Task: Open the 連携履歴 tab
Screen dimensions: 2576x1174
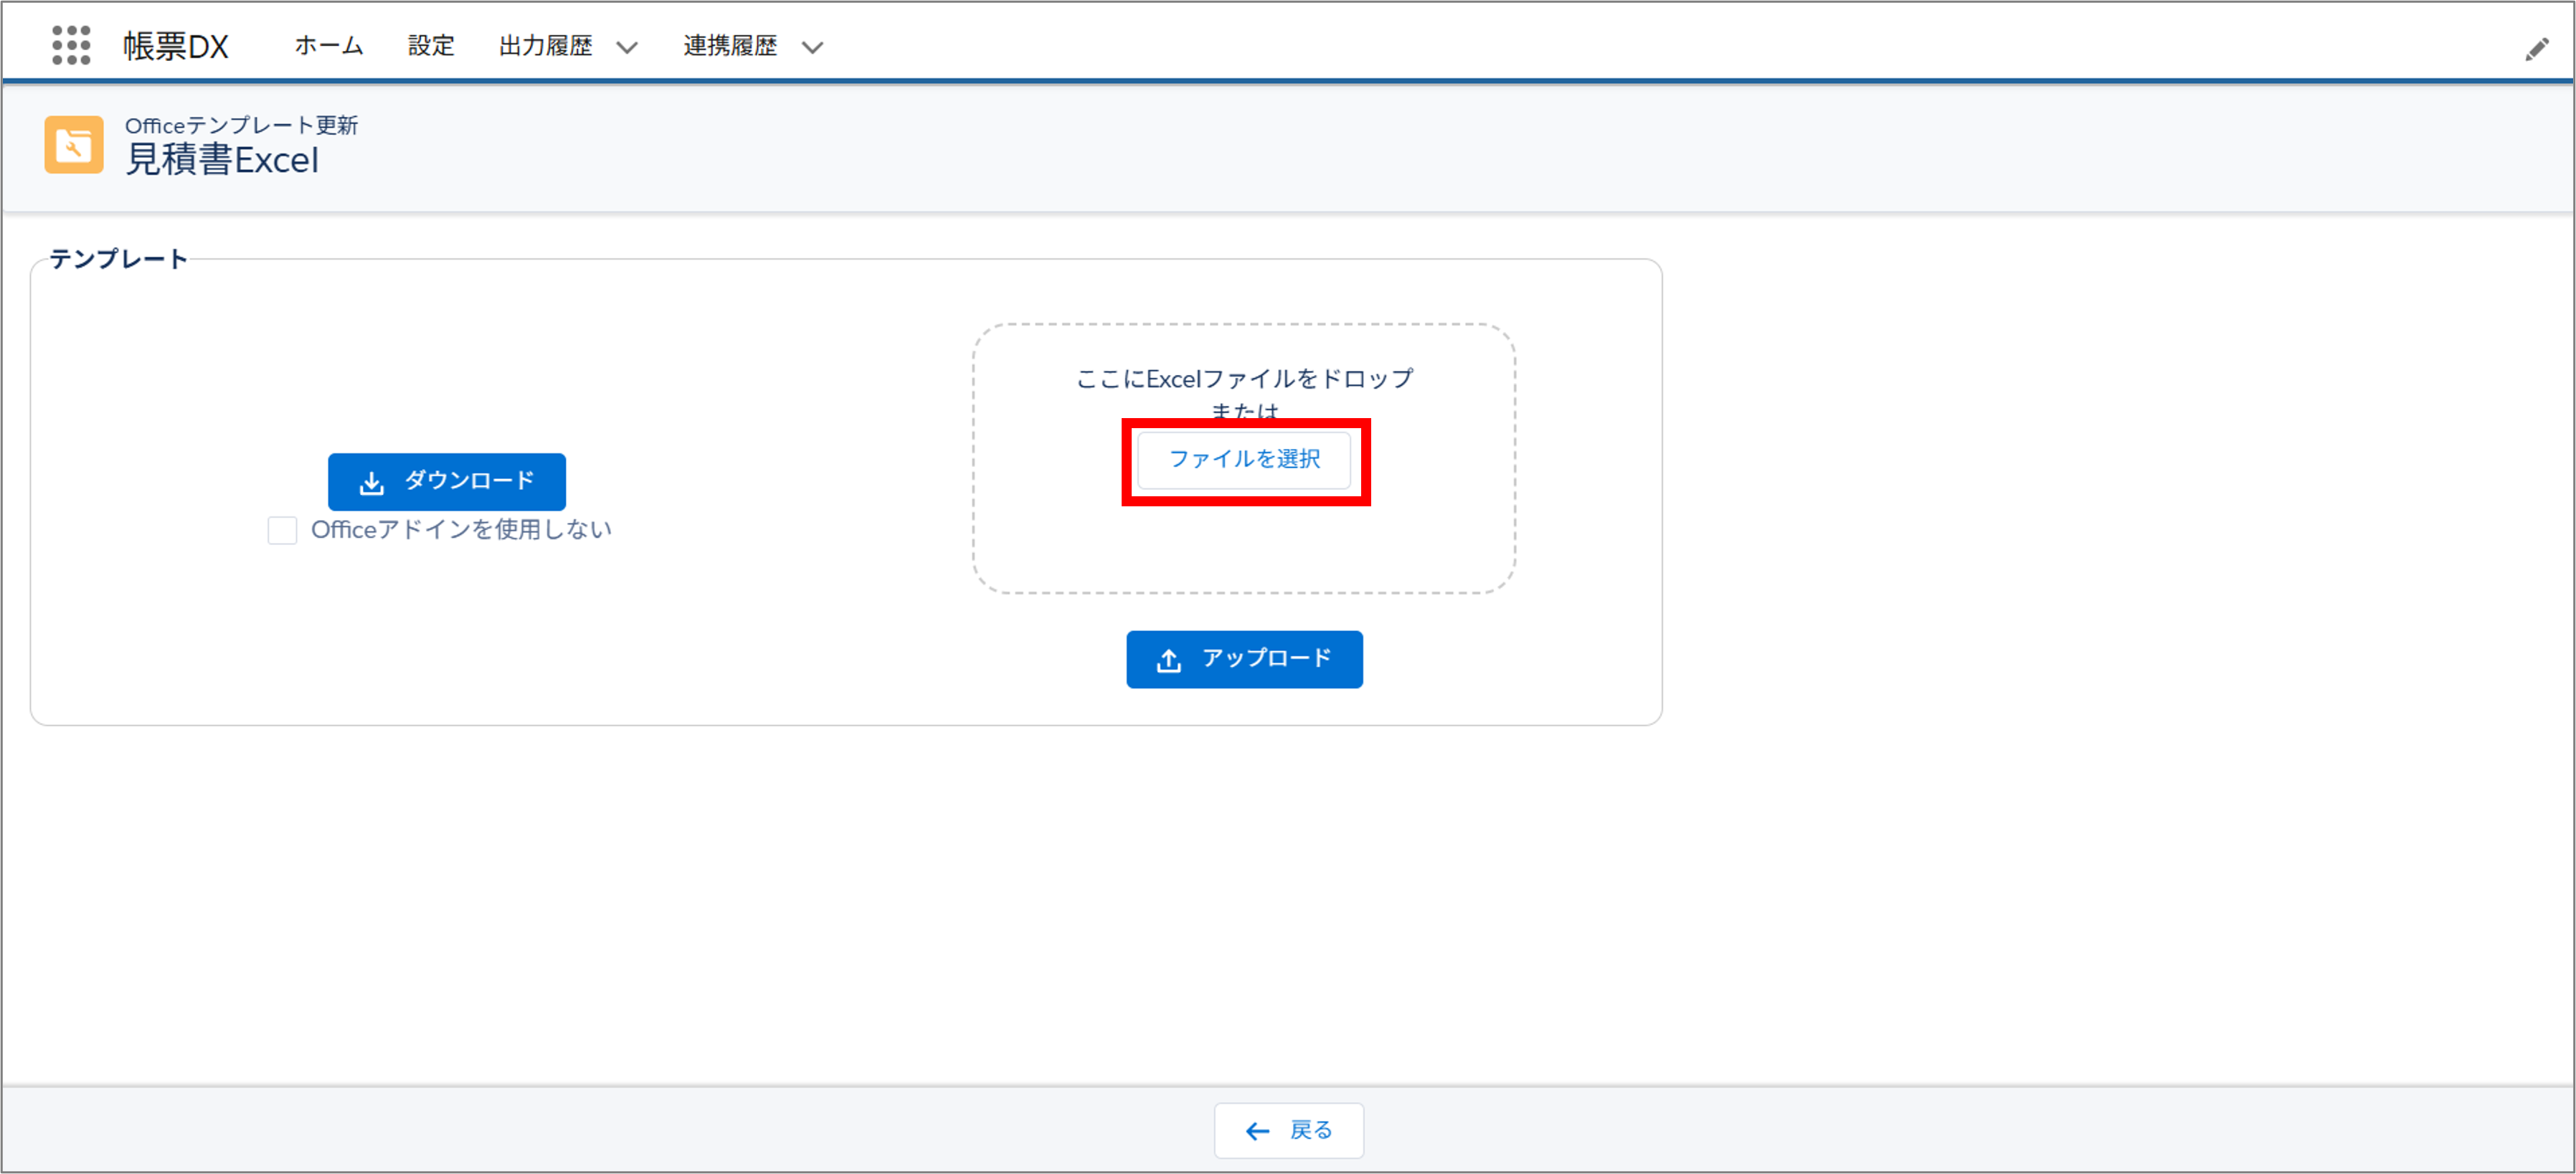Action: [730, 46]
